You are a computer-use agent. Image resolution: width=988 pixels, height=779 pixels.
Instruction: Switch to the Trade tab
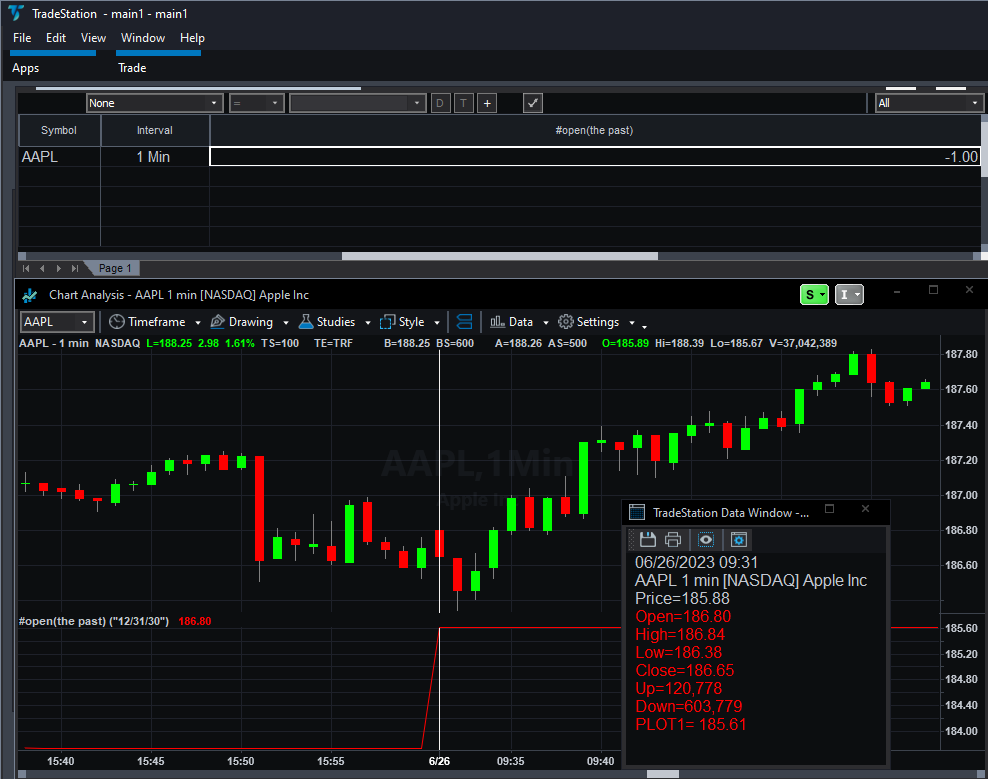[x=132, y=68]
